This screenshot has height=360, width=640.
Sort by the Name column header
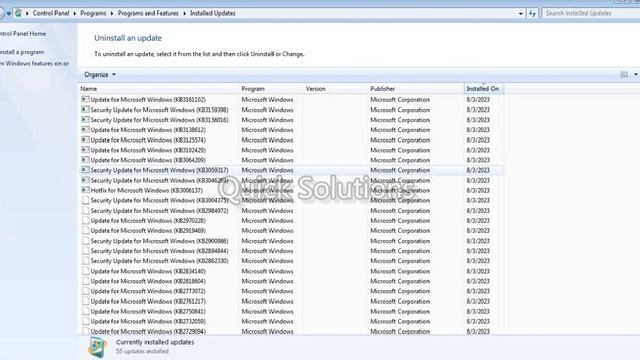[158, 89]
